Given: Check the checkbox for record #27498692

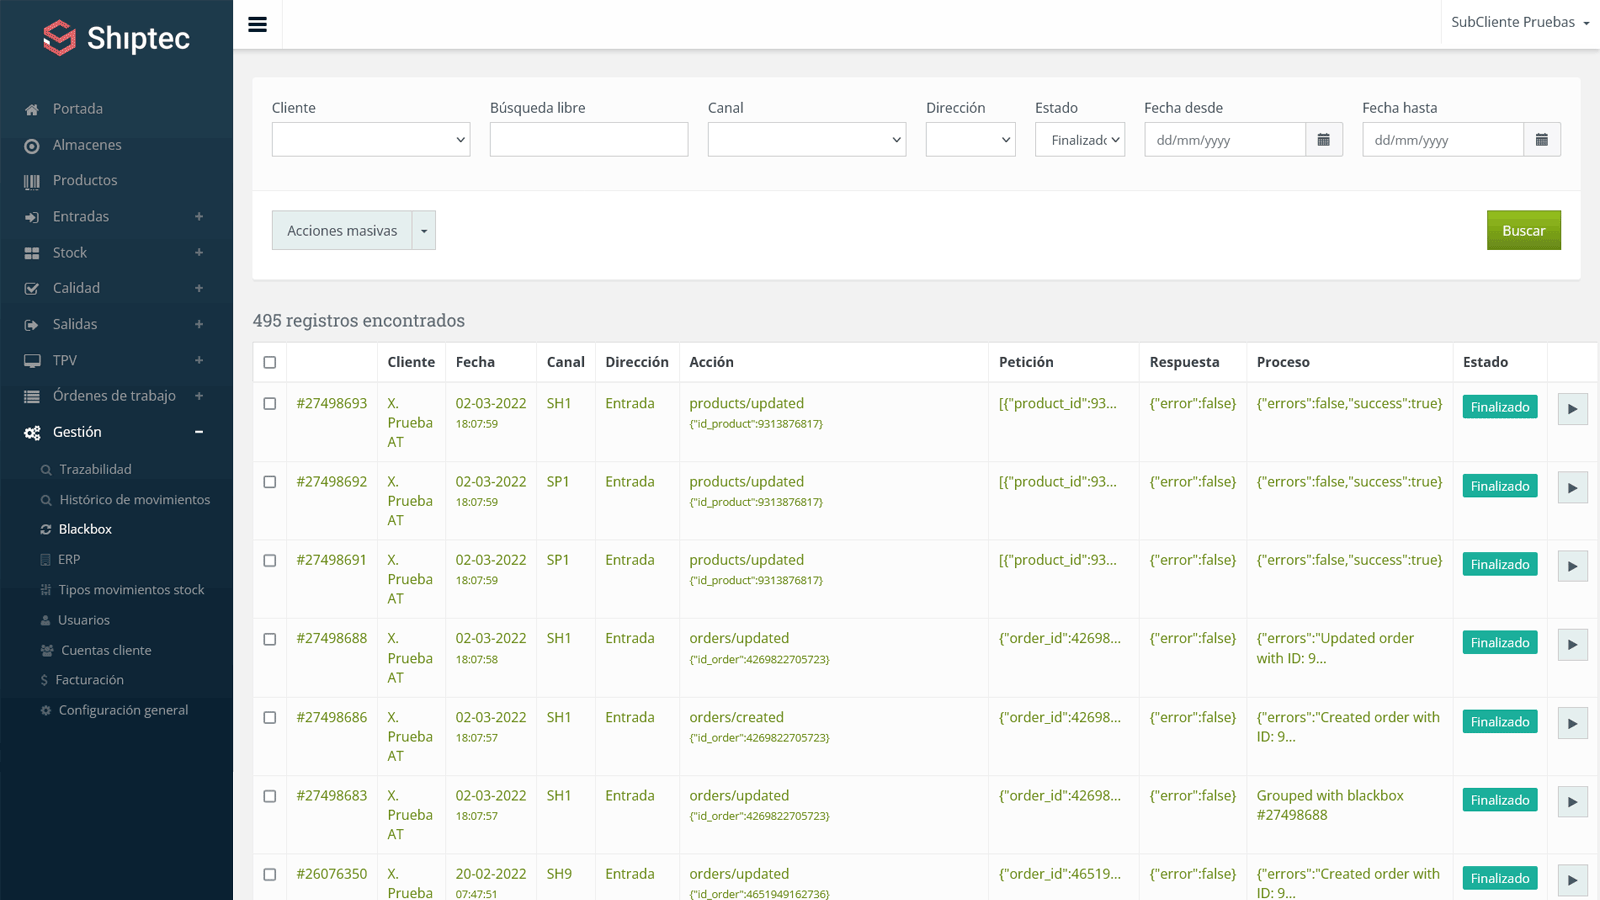Looking at the screenshot, I should (270, 482).
